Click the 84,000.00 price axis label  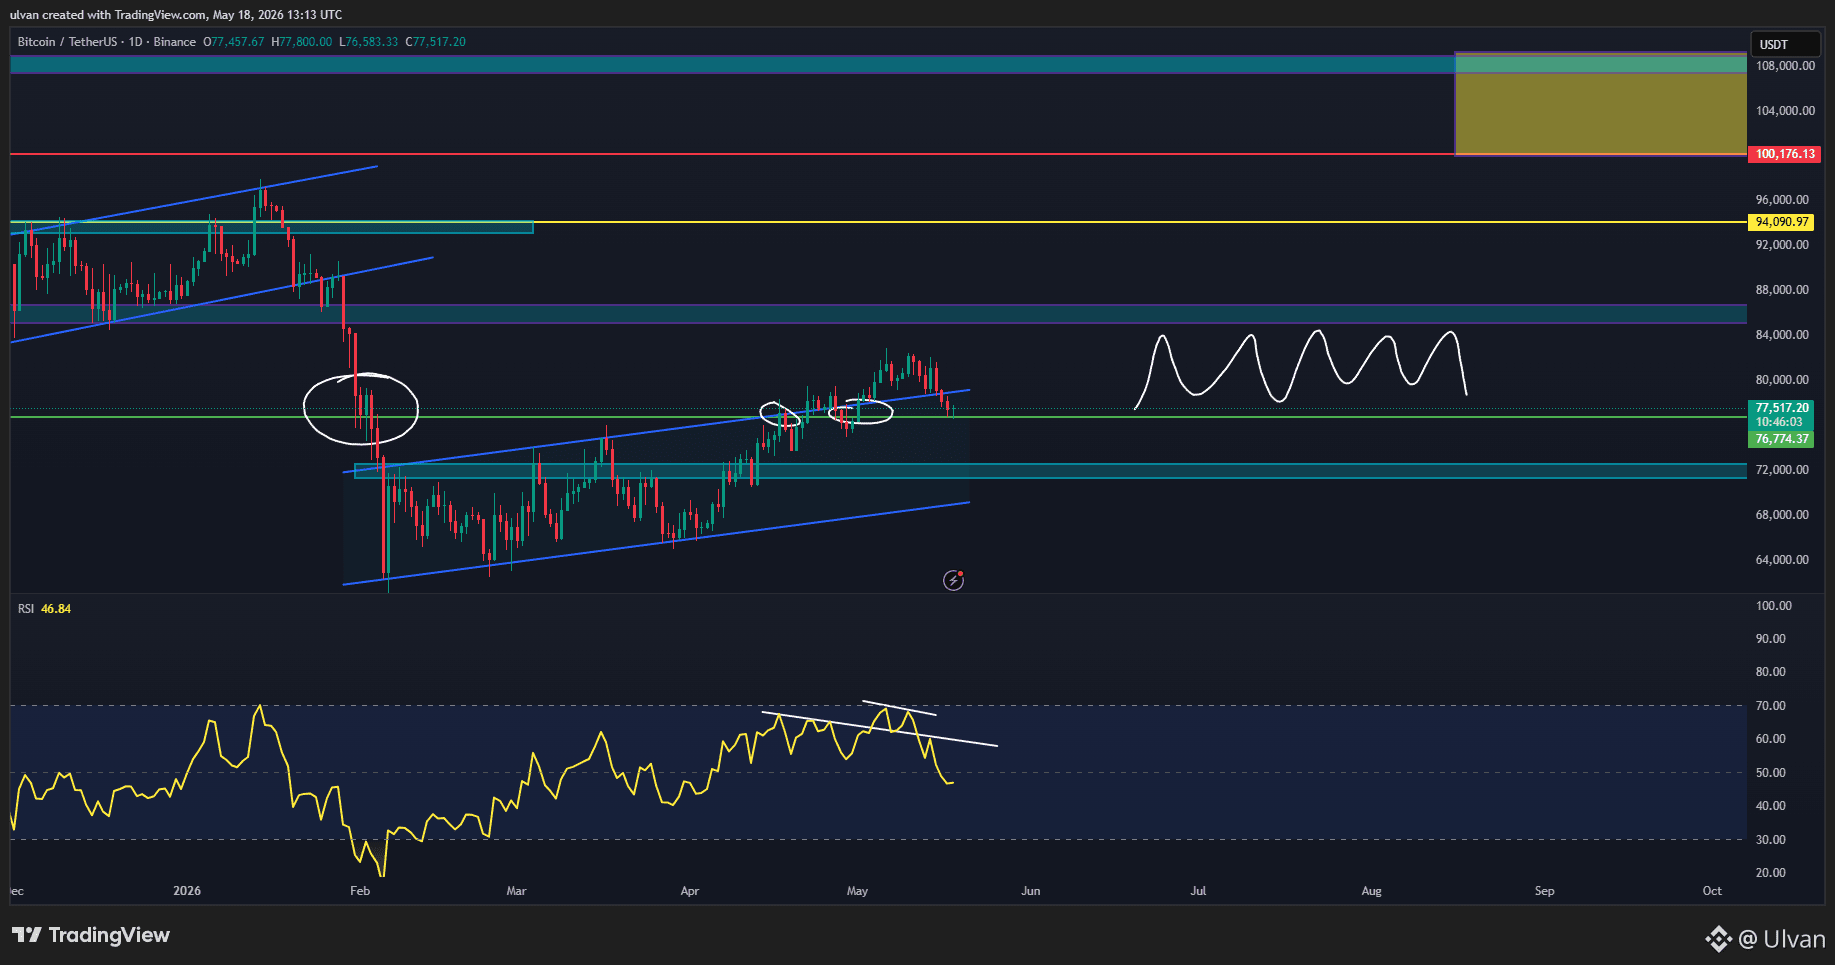[x=1782, y=335]
